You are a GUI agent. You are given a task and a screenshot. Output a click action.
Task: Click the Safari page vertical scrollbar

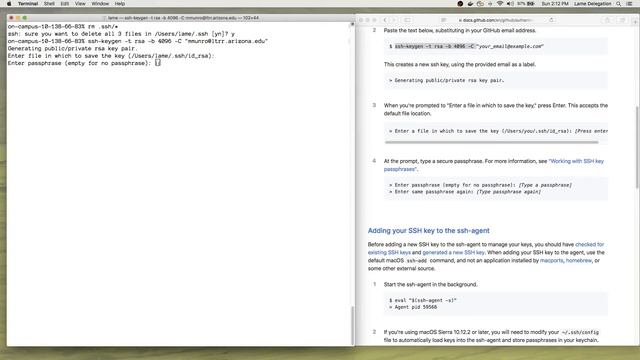click(x=637, y=147)
